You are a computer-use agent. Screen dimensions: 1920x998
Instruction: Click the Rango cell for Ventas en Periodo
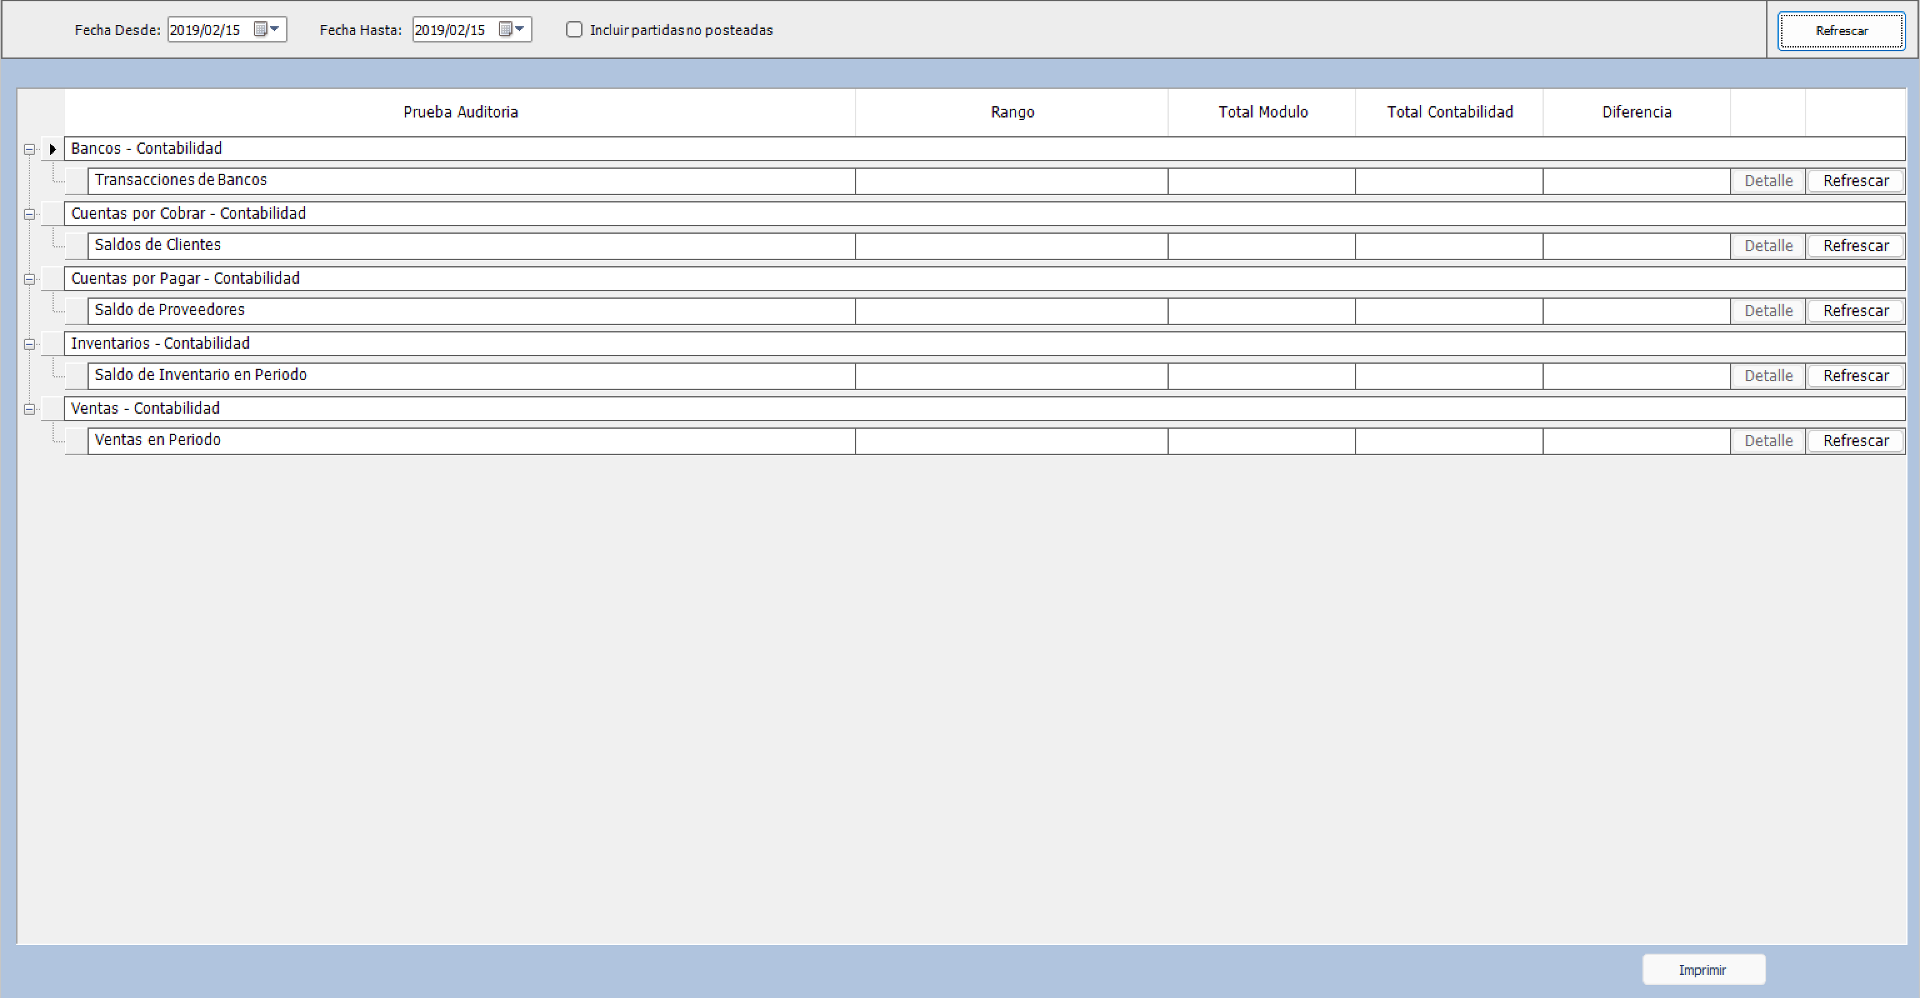(x=1012, y=441)
